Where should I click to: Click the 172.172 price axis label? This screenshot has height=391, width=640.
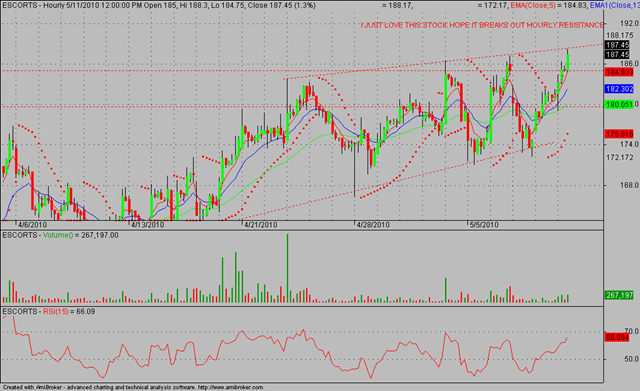(x=620, y=157)
